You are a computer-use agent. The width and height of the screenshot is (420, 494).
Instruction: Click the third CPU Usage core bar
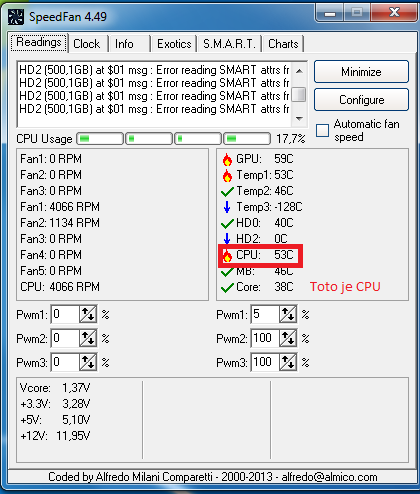point(198,139)
